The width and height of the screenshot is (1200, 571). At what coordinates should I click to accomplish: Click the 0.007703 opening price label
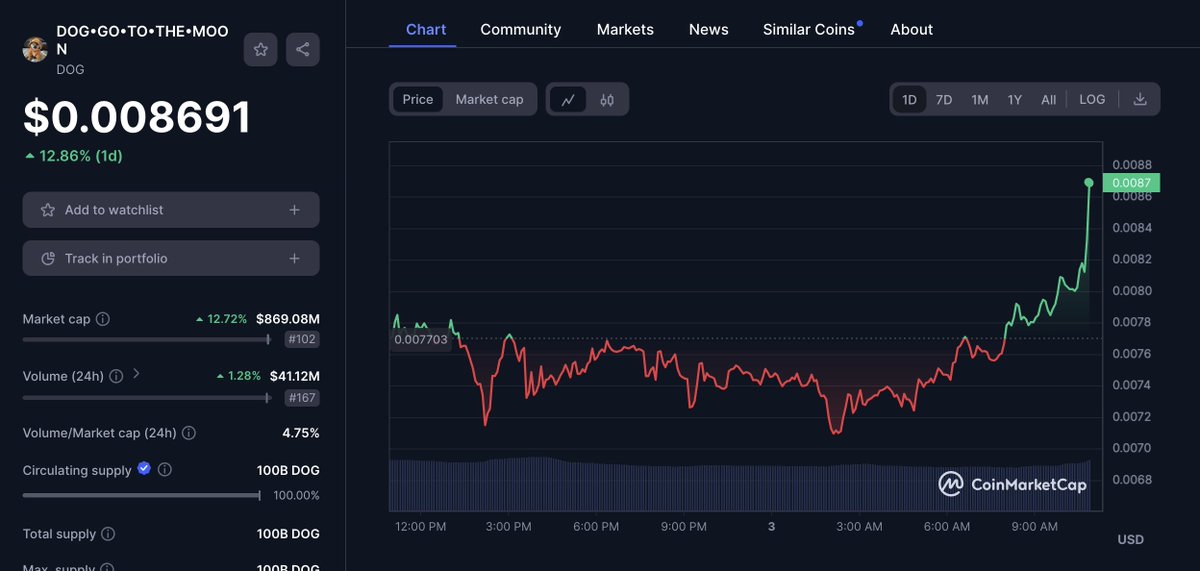click(x=420, y=340)
